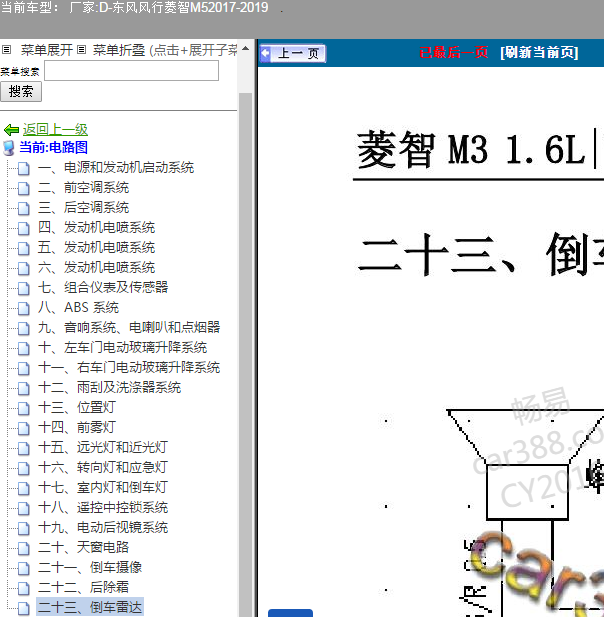Click the page icon beside 十、左车门电动玻璃升降系统

click(x=24, y=348)
